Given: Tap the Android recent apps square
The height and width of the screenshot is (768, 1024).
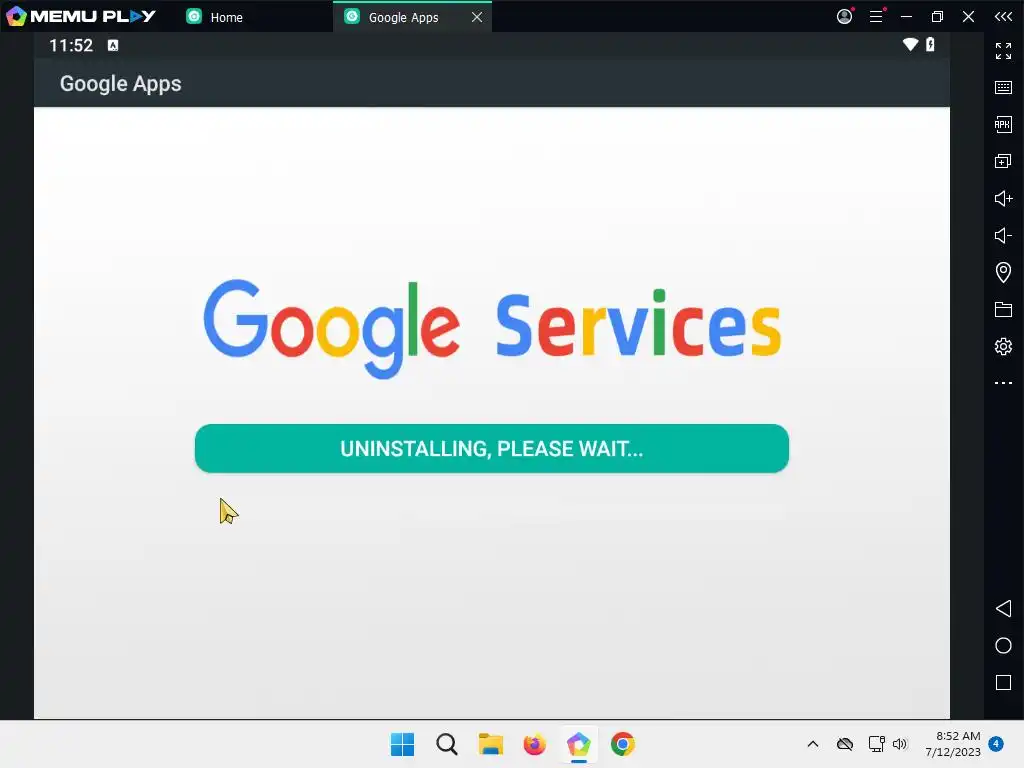Looking at the screenshot, I should coord(1003,682).
